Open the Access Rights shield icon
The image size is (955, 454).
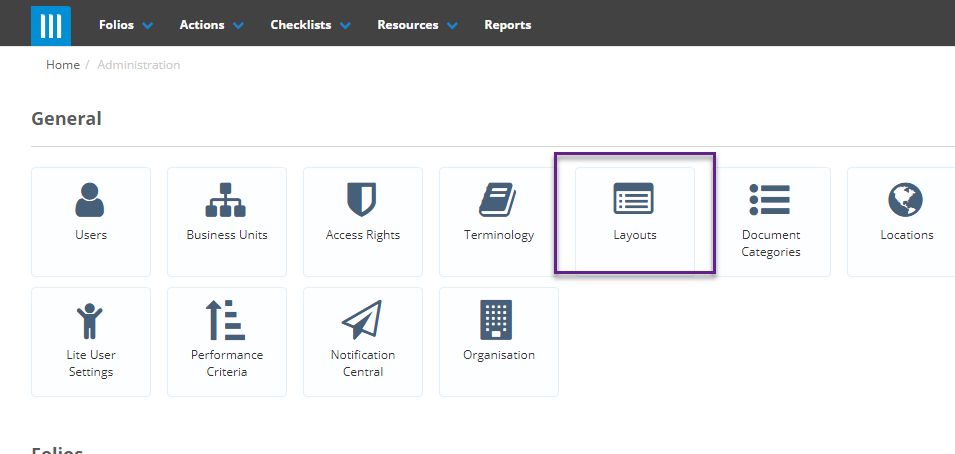[362, 199]
